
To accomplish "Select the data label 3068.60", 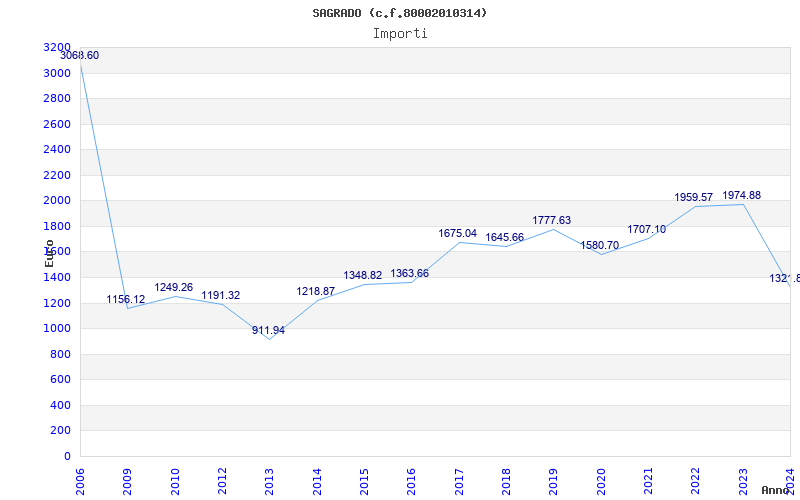I will (80, 56).
